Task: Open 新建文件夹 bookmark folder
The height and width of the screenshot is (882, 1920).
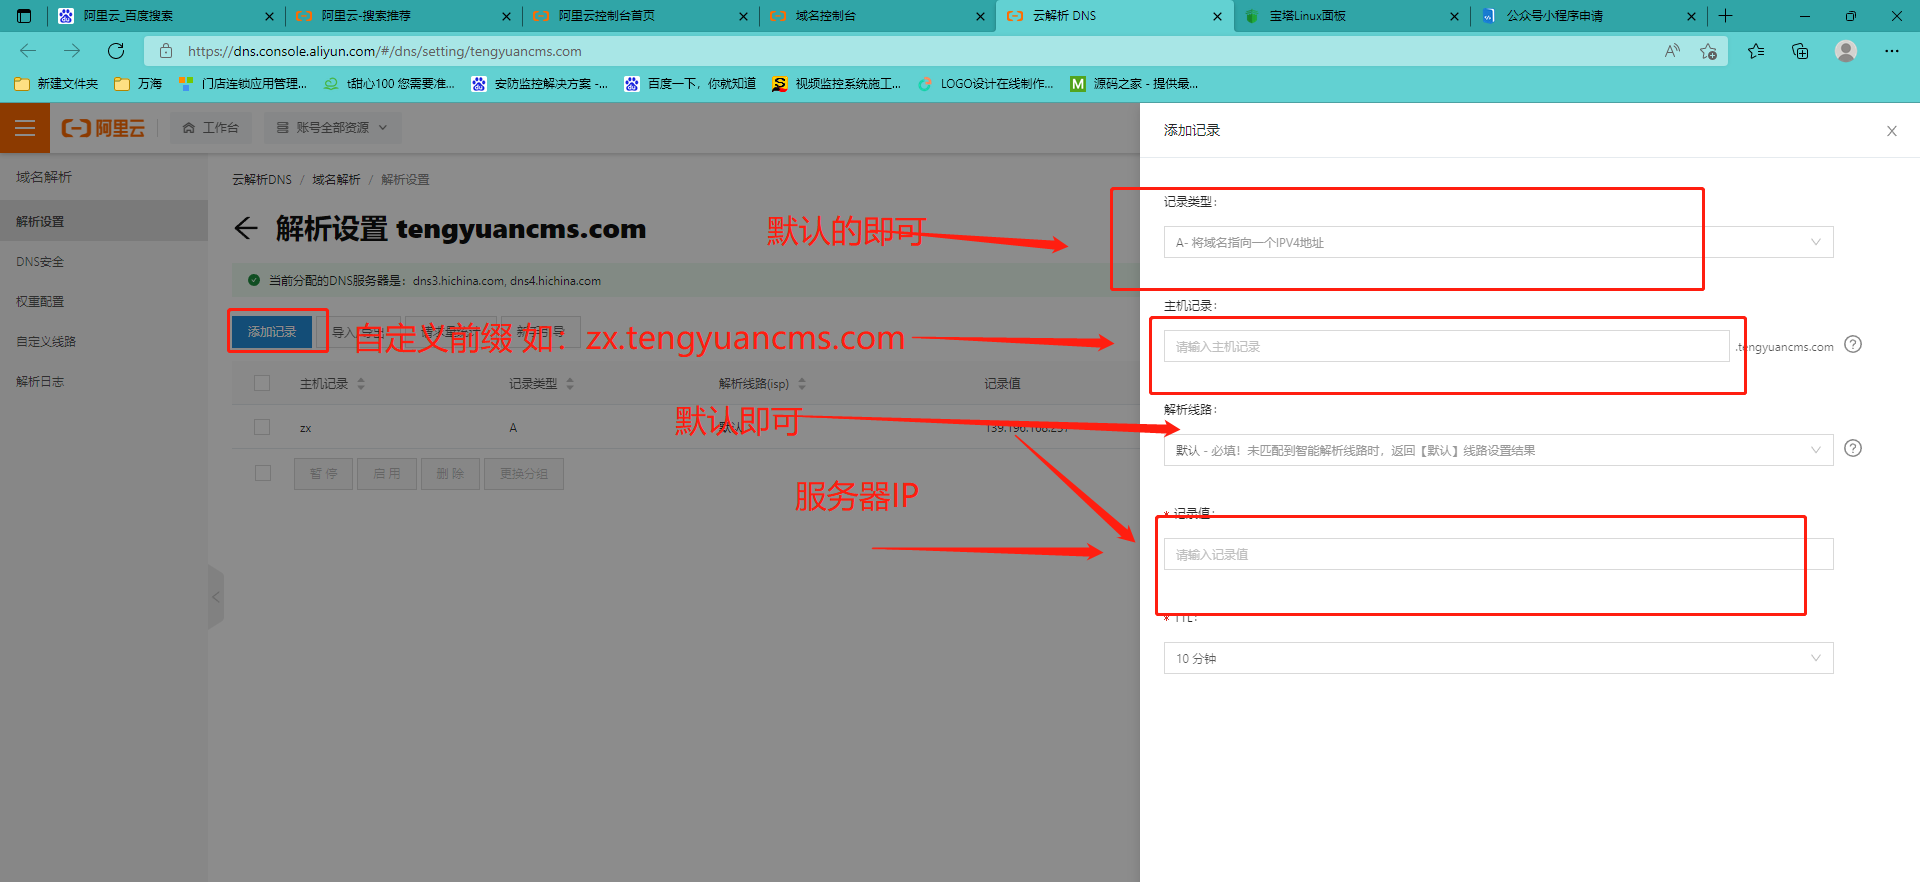Action: (56, 84)
